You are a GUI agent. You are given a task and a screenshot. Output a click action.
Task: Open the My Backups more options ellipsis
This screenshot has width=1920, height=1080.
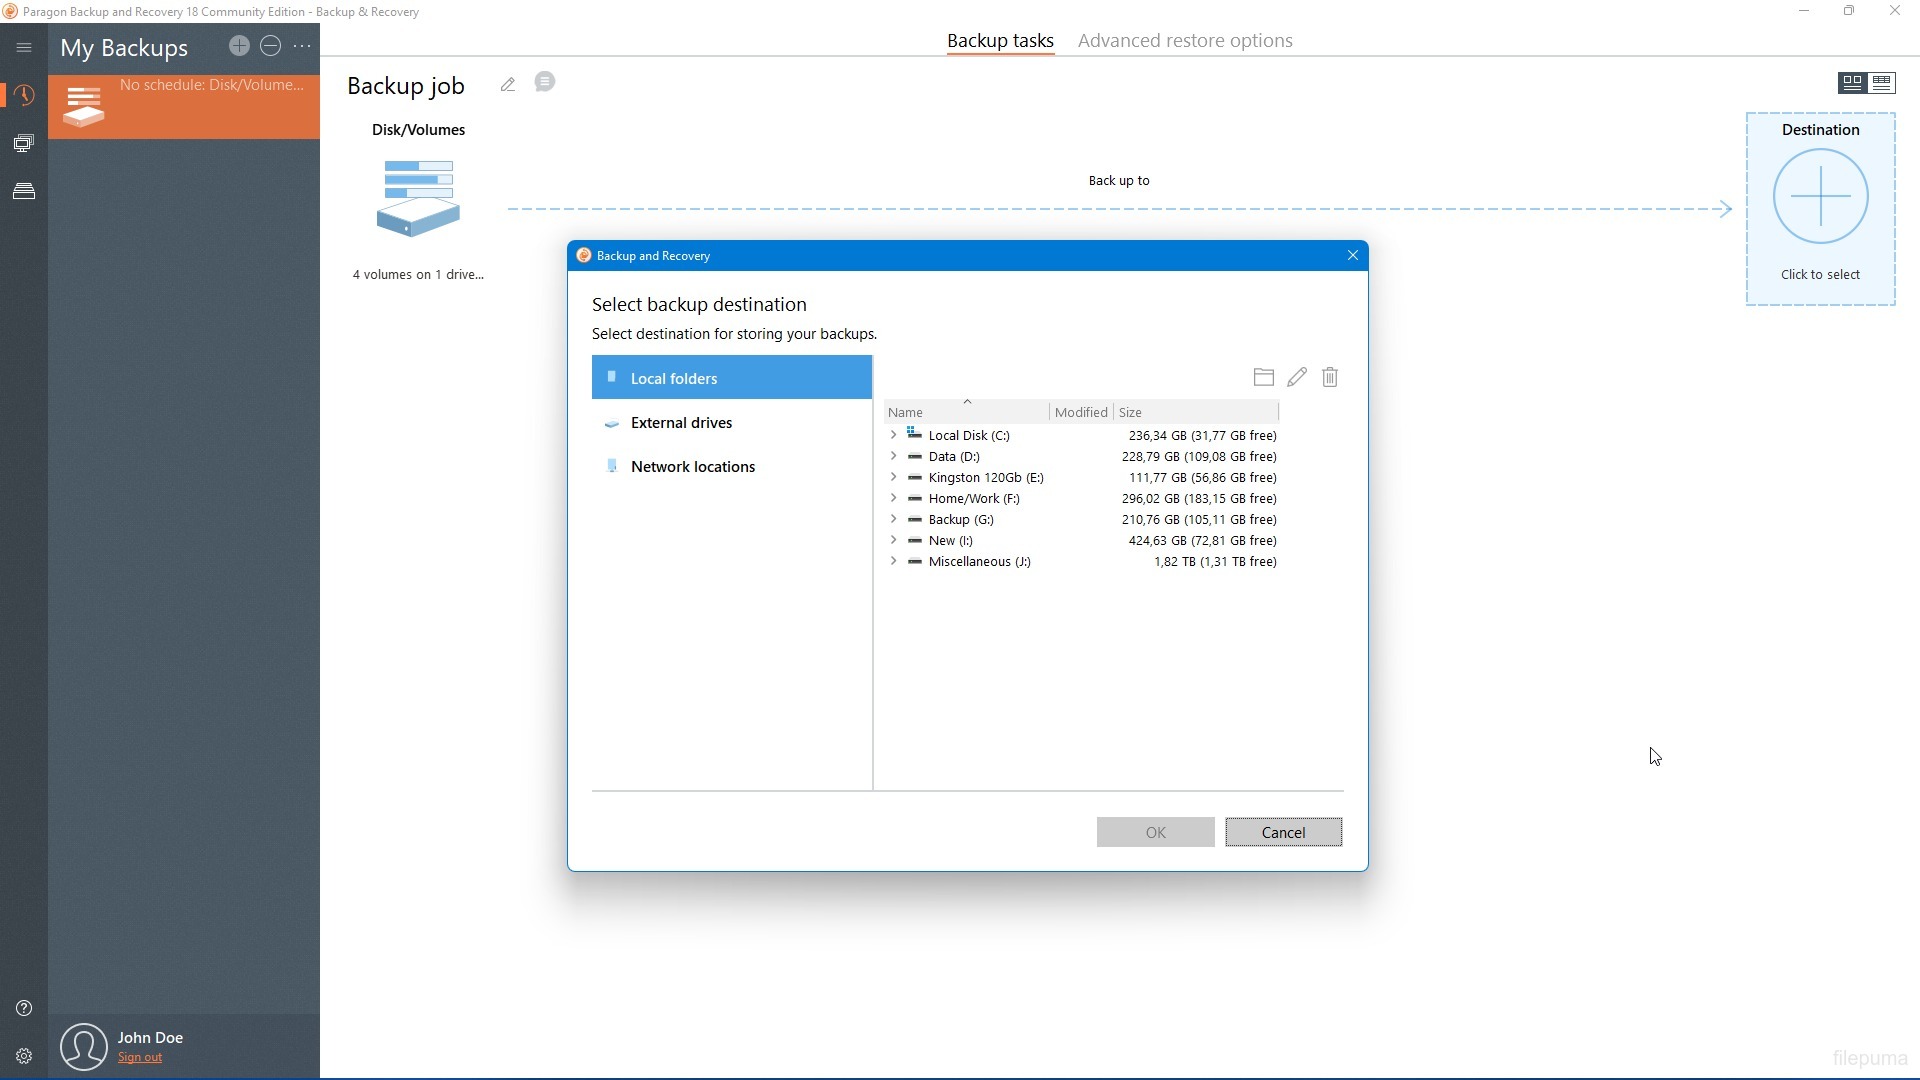pos(302,46)
